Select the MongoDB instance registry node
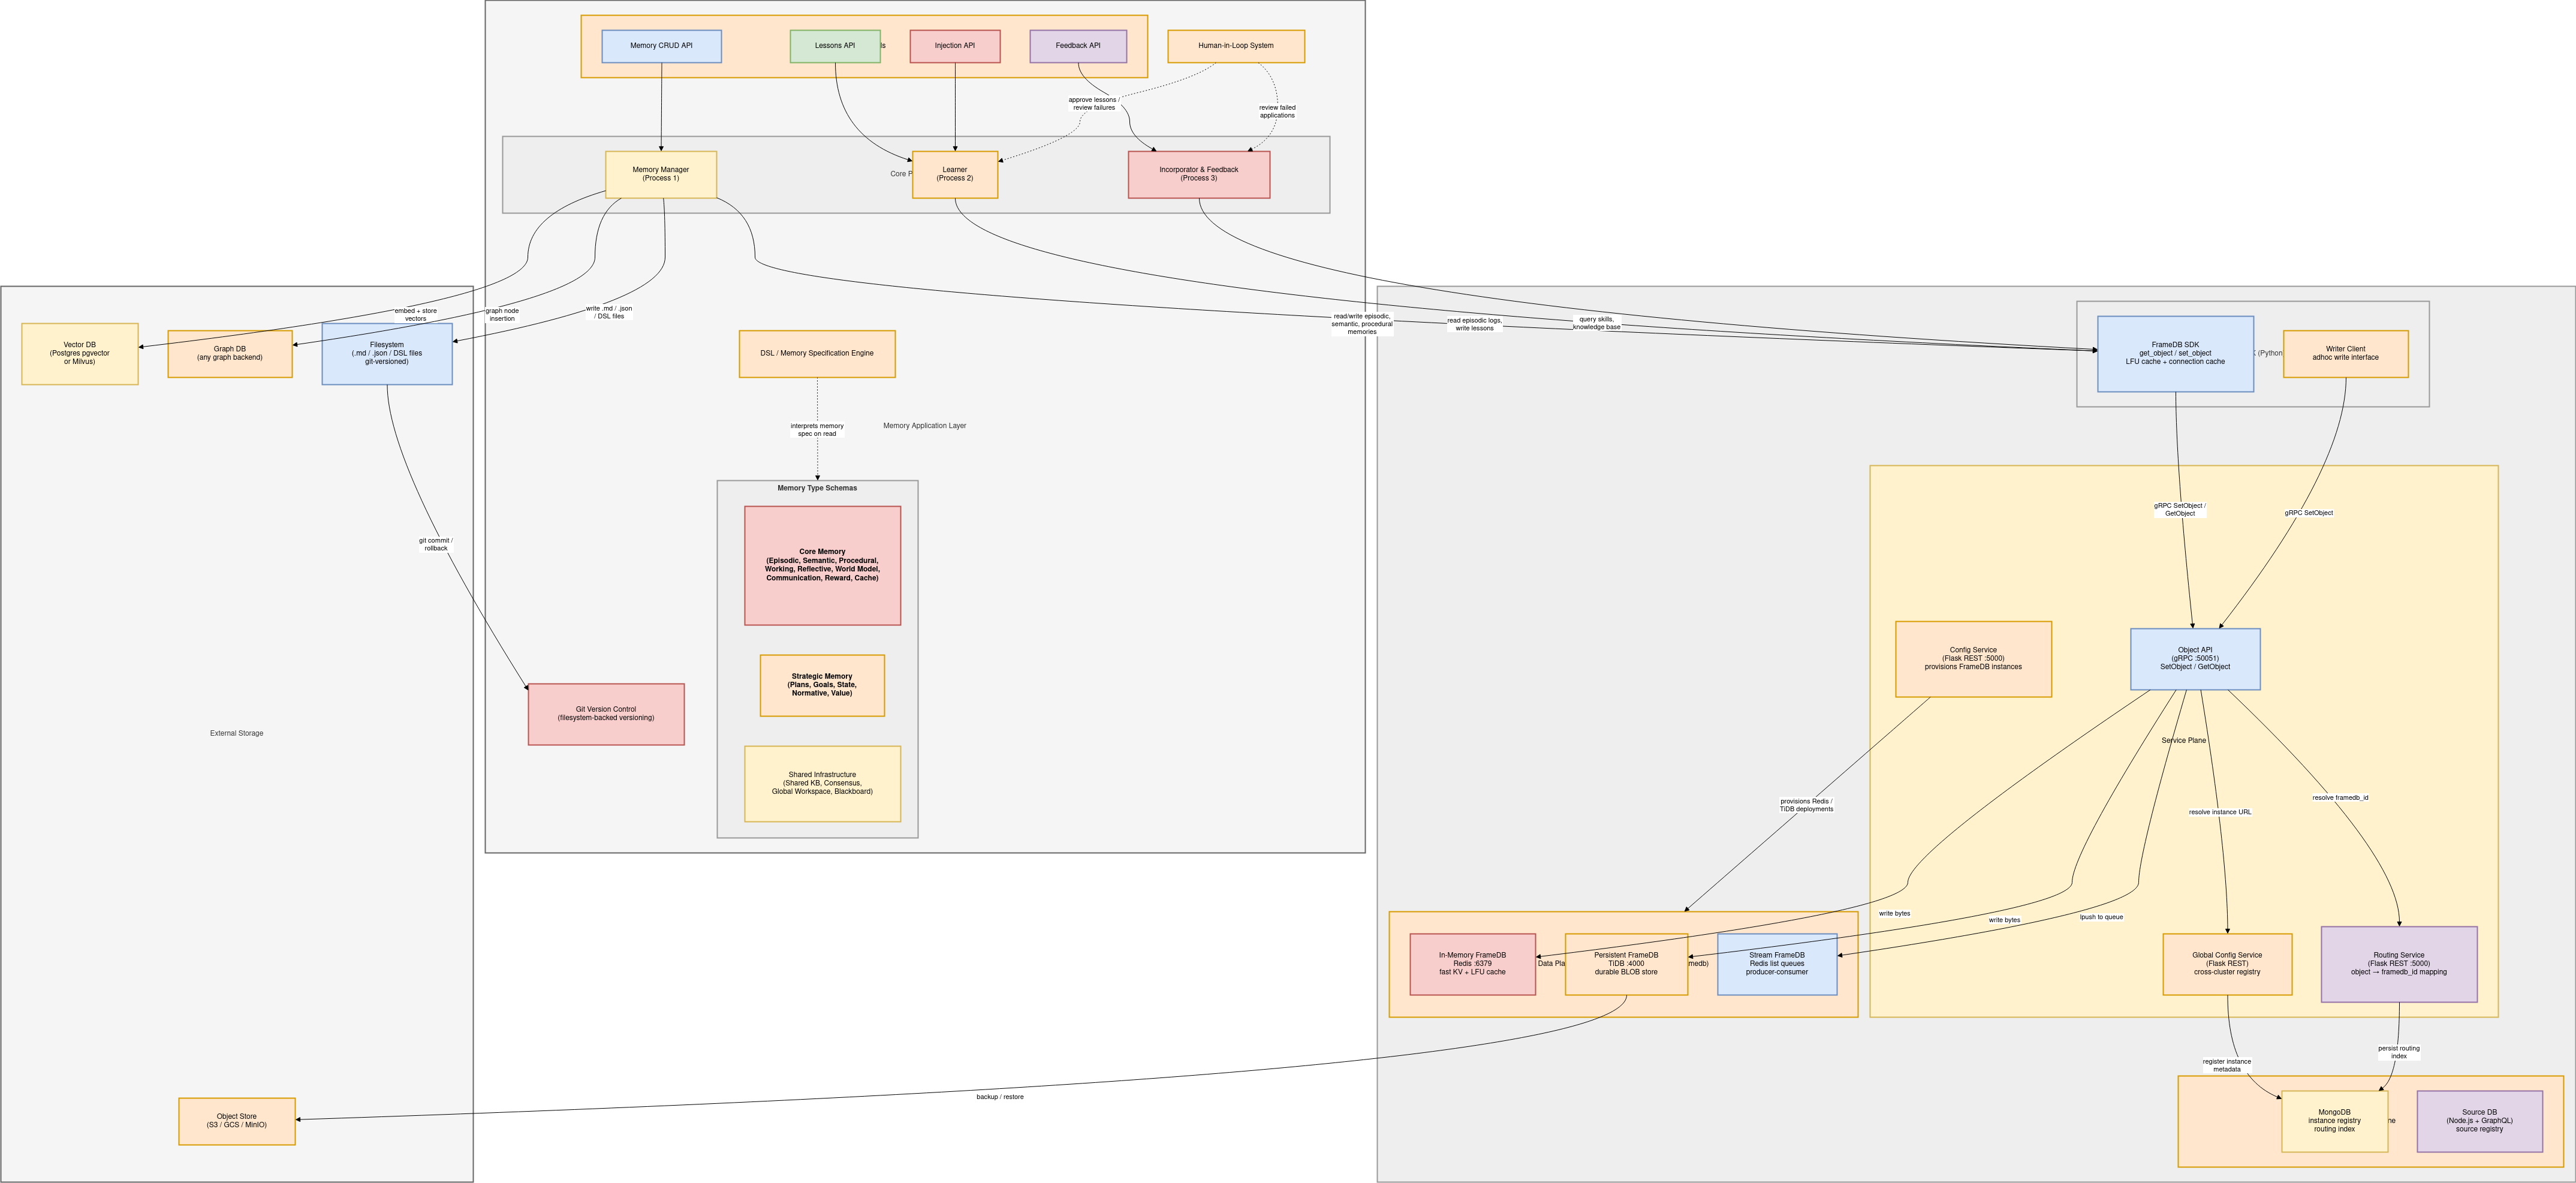This screenshot has width=2576, height=1183. [2334, 1121]
